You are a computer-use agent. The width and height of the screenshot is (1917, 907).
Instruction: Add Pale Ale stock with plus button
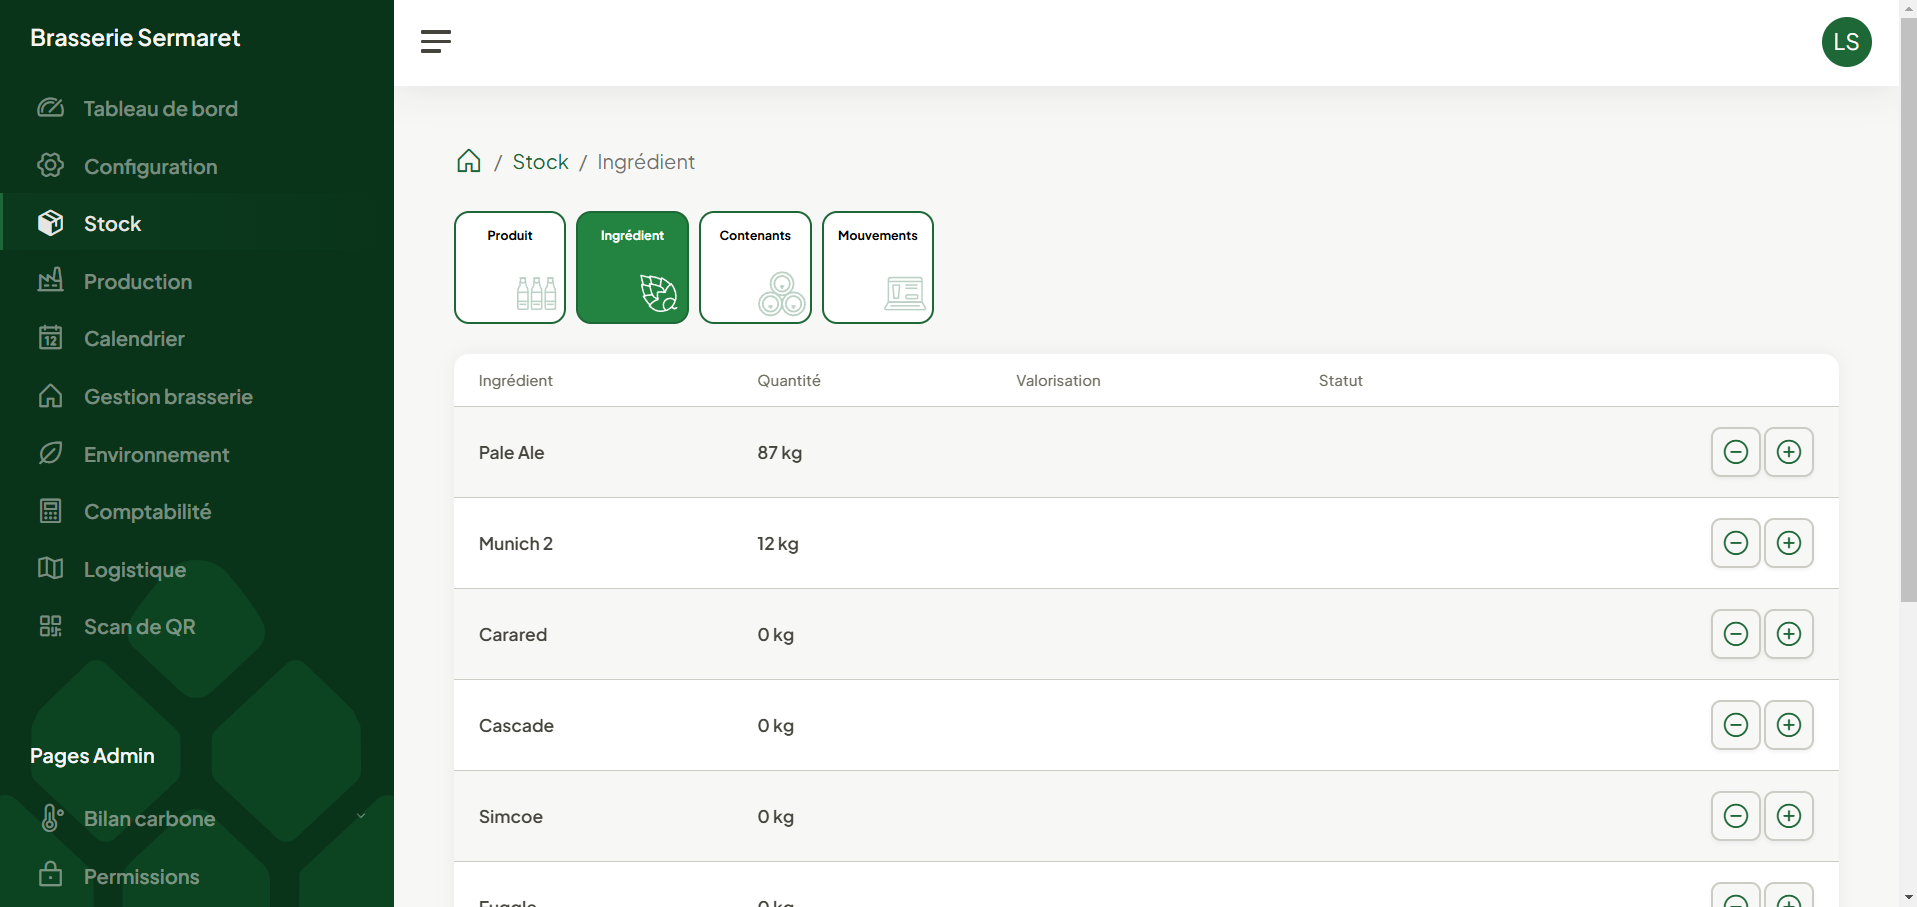(x=1788, y=452)
